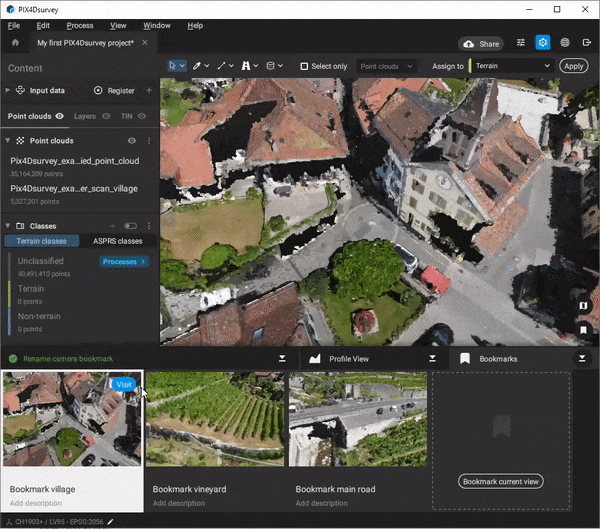Click the Share button
Image resolution: width=600 pixels, height=529 pixels.
pos(481,44)
